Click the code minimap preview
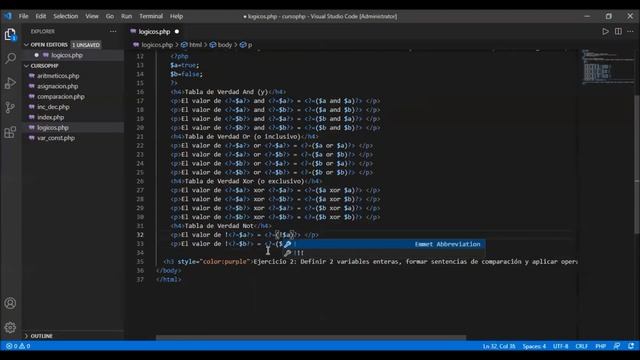 pyautogui.click(x=608, y=67)
